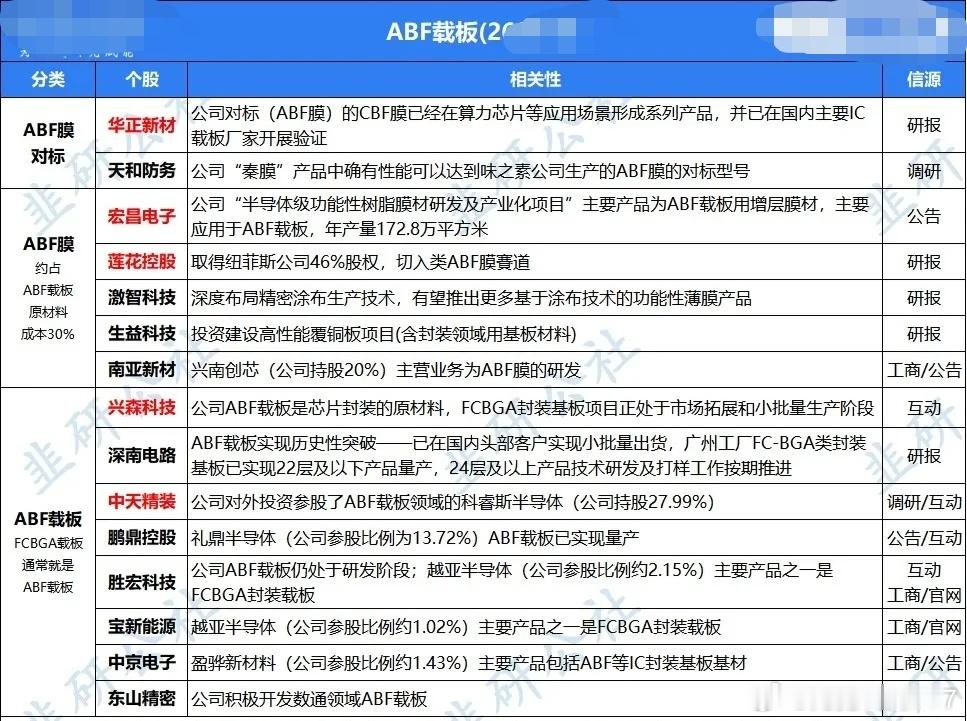
Task: Select note FCBGA载板通常就是ABF载板
Action: pyautogui.click(x=48, y=565)
